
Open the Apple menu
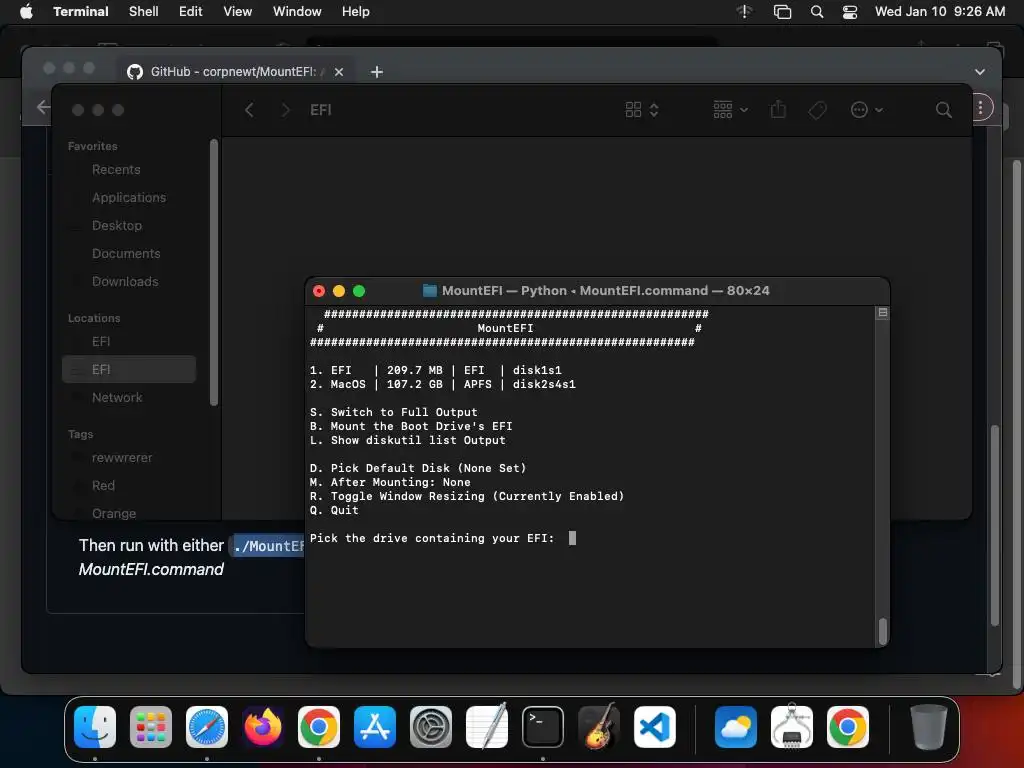coord(26,12)
